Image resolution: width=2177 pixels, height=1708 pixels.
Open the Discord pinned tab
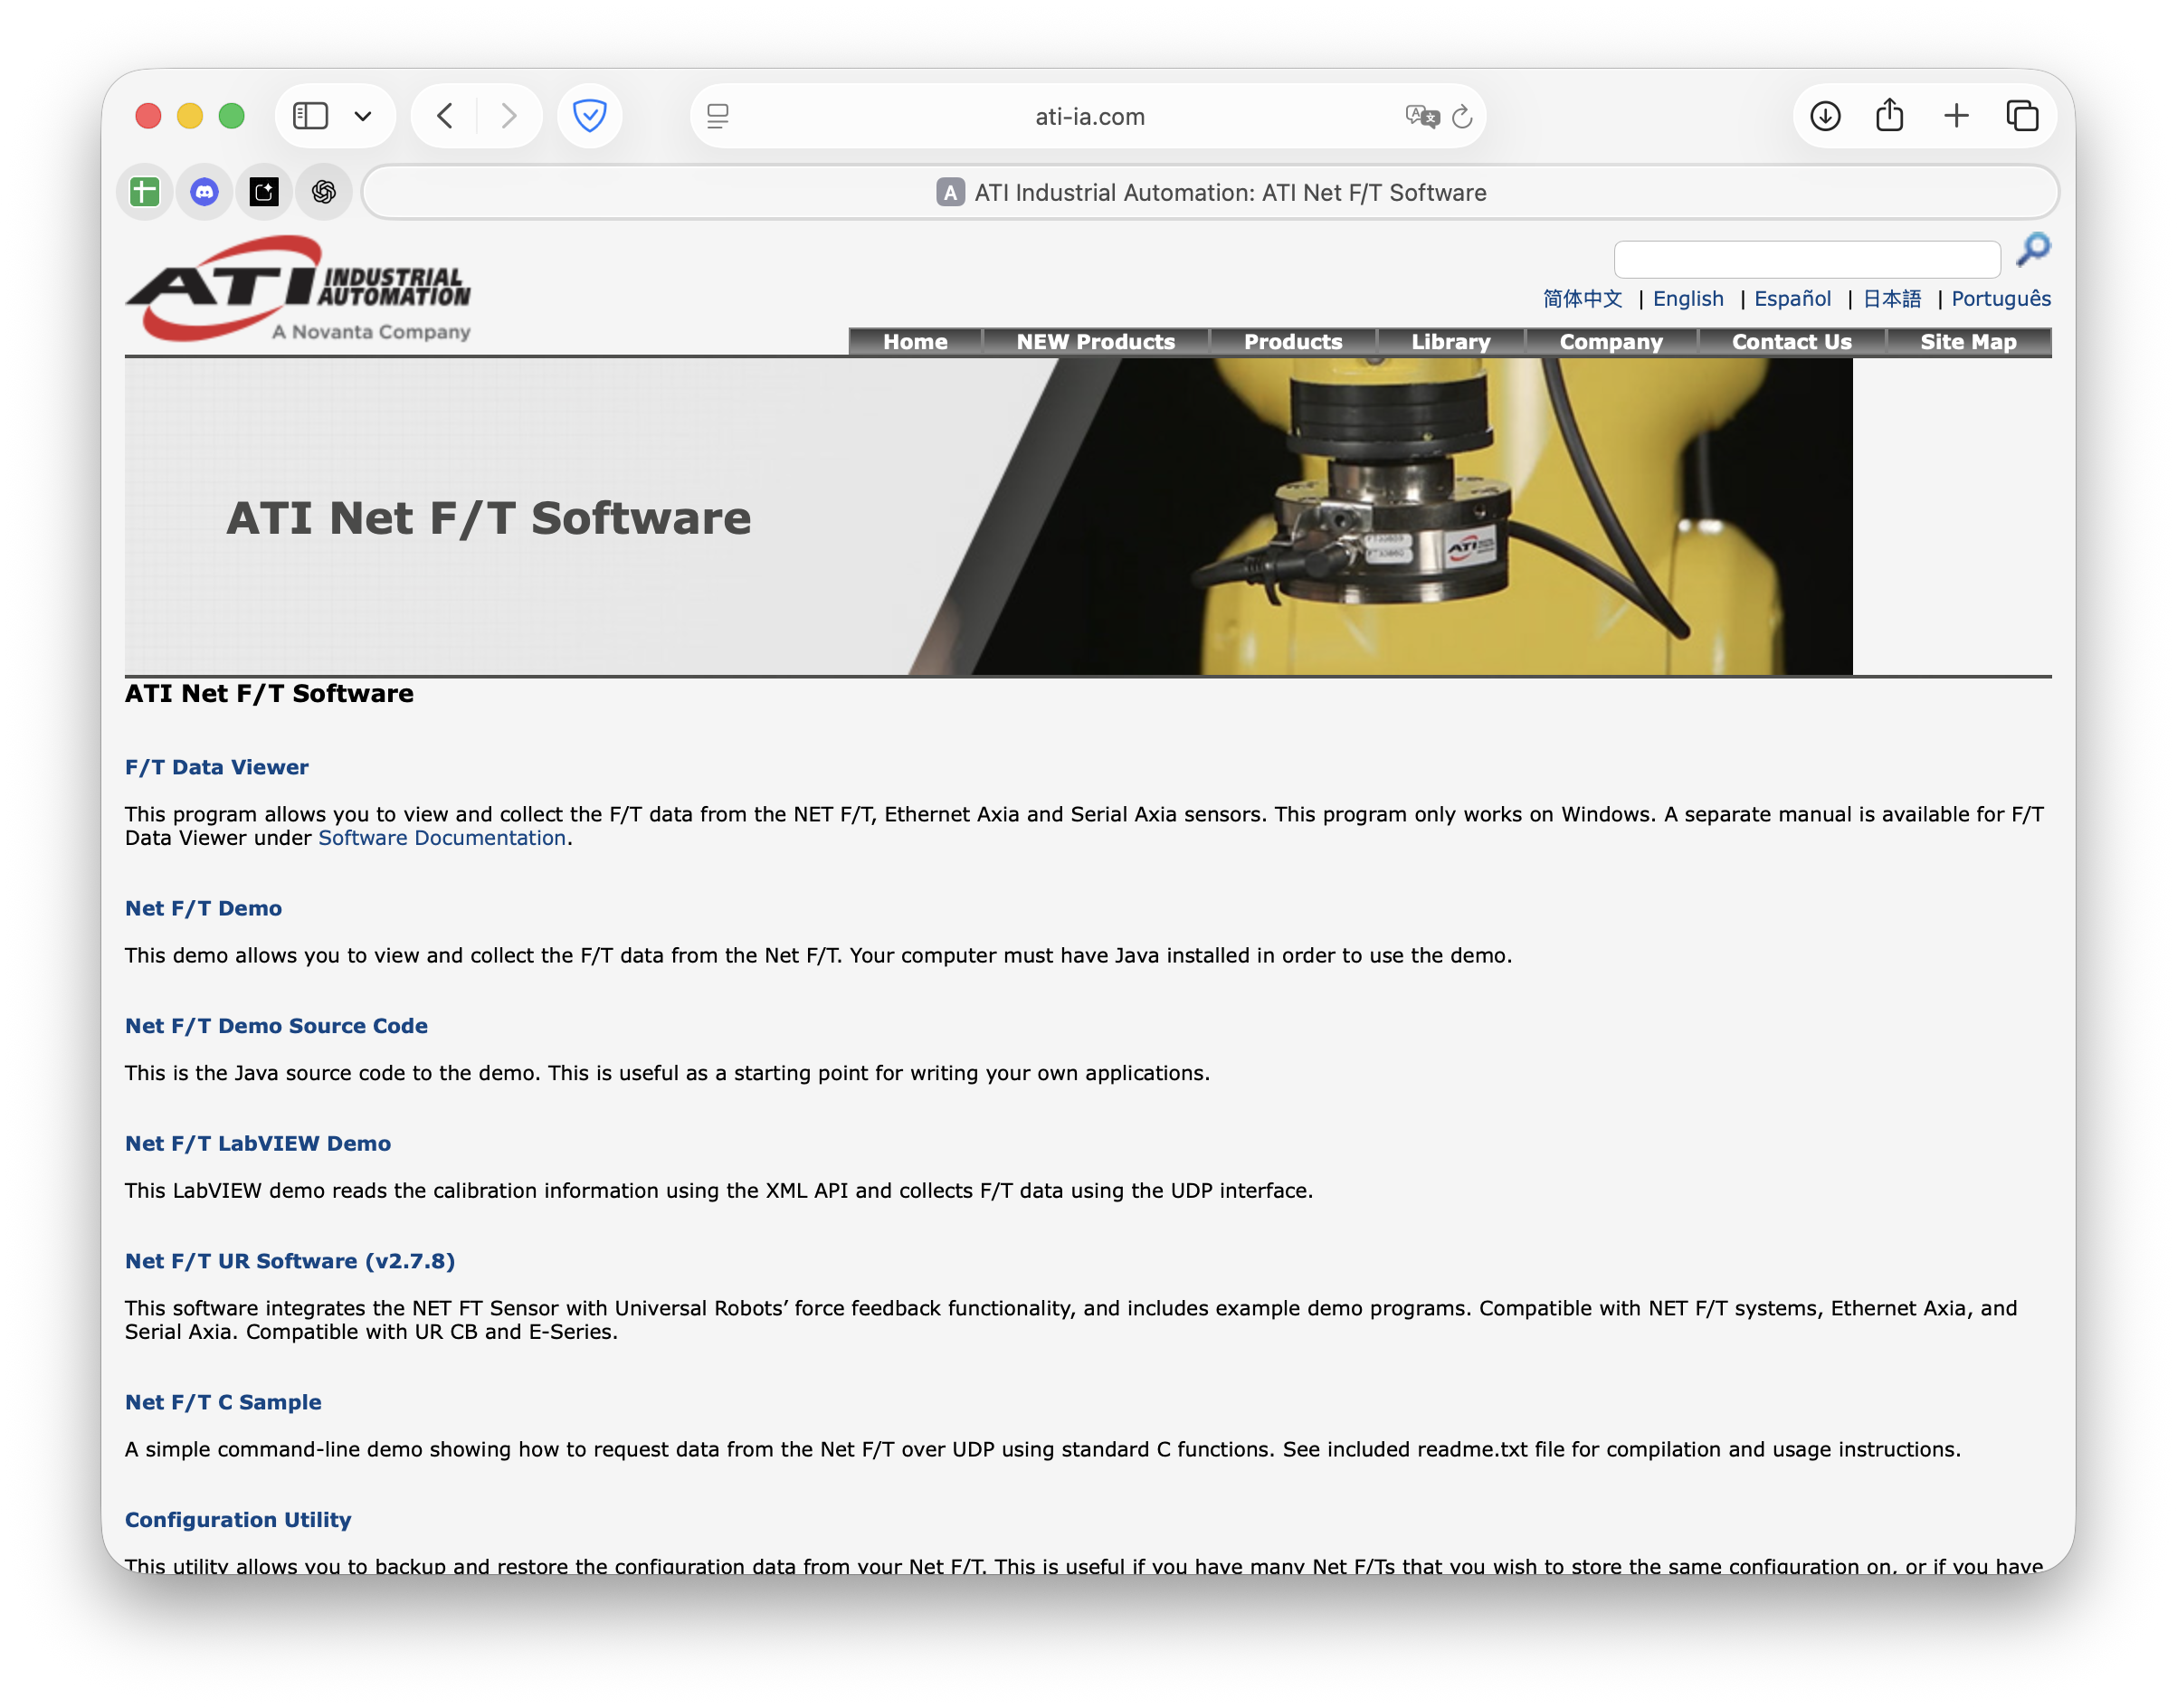(x=205, y=192)
